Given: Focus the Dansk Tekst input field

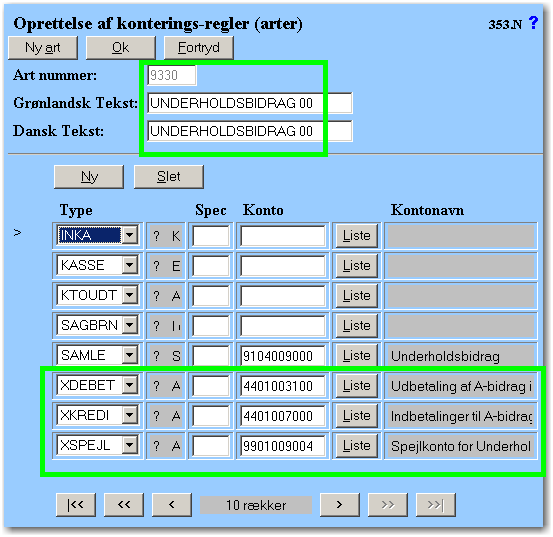Looking at the screenshot, I should 250,131.
